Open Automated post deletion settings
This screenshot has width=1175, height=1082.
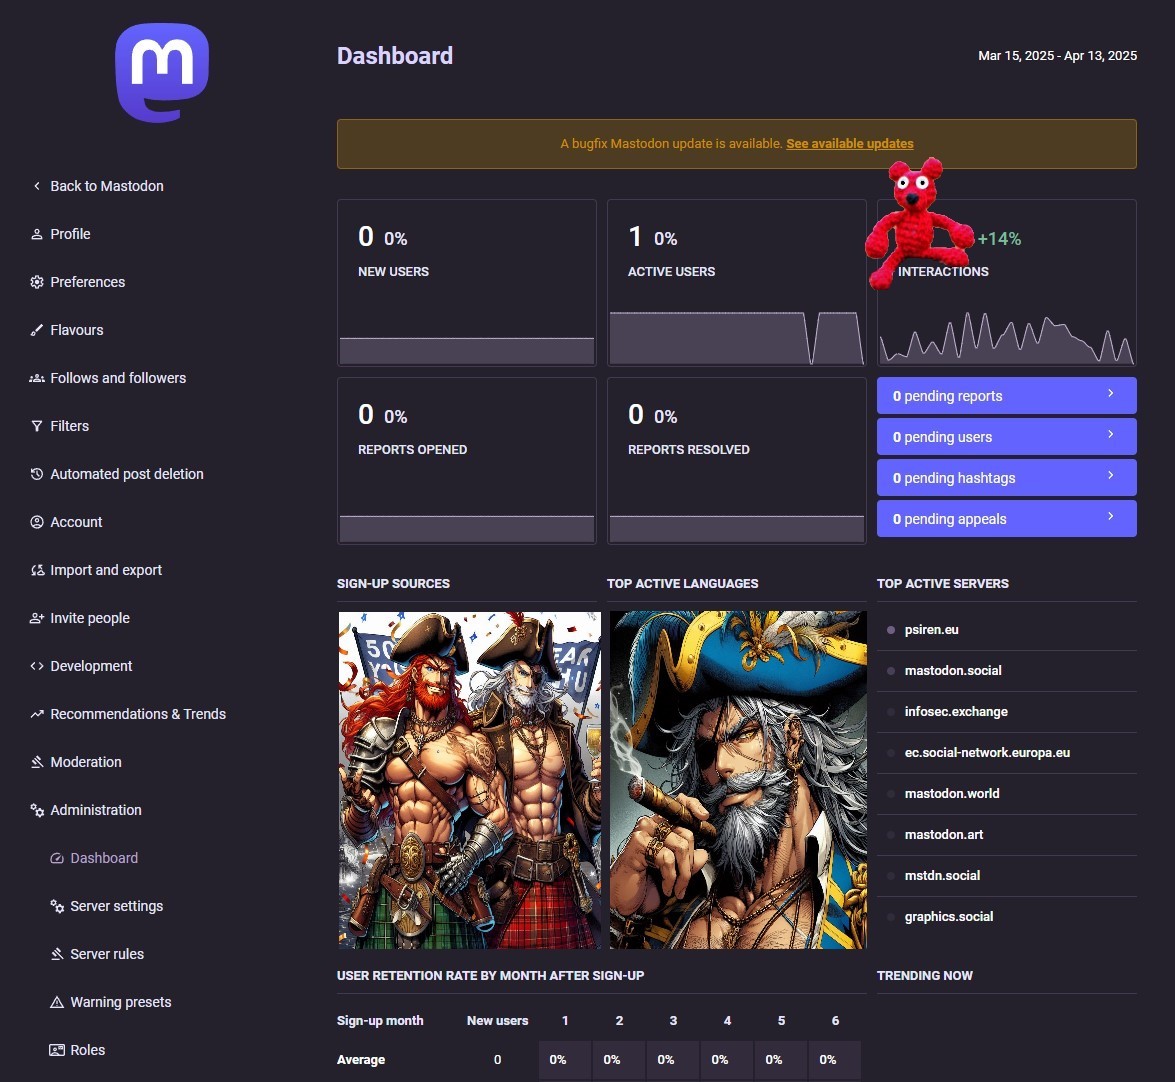click(127, 474)
